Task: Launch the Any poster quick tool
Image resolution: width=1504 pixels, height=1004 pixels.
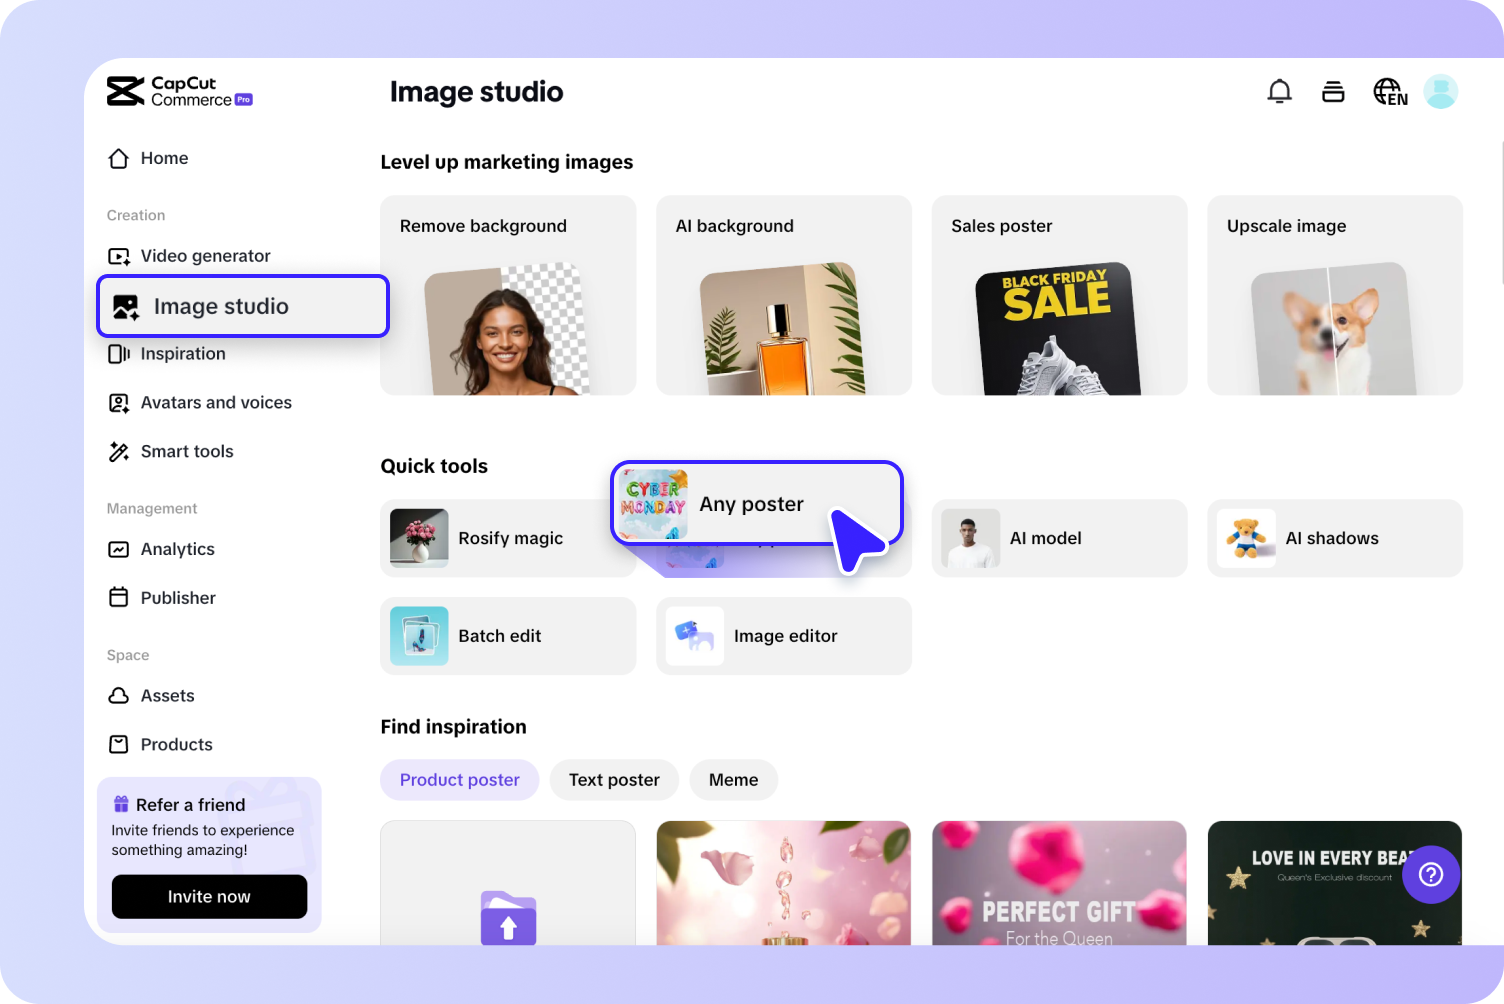Action: point(757,504)
